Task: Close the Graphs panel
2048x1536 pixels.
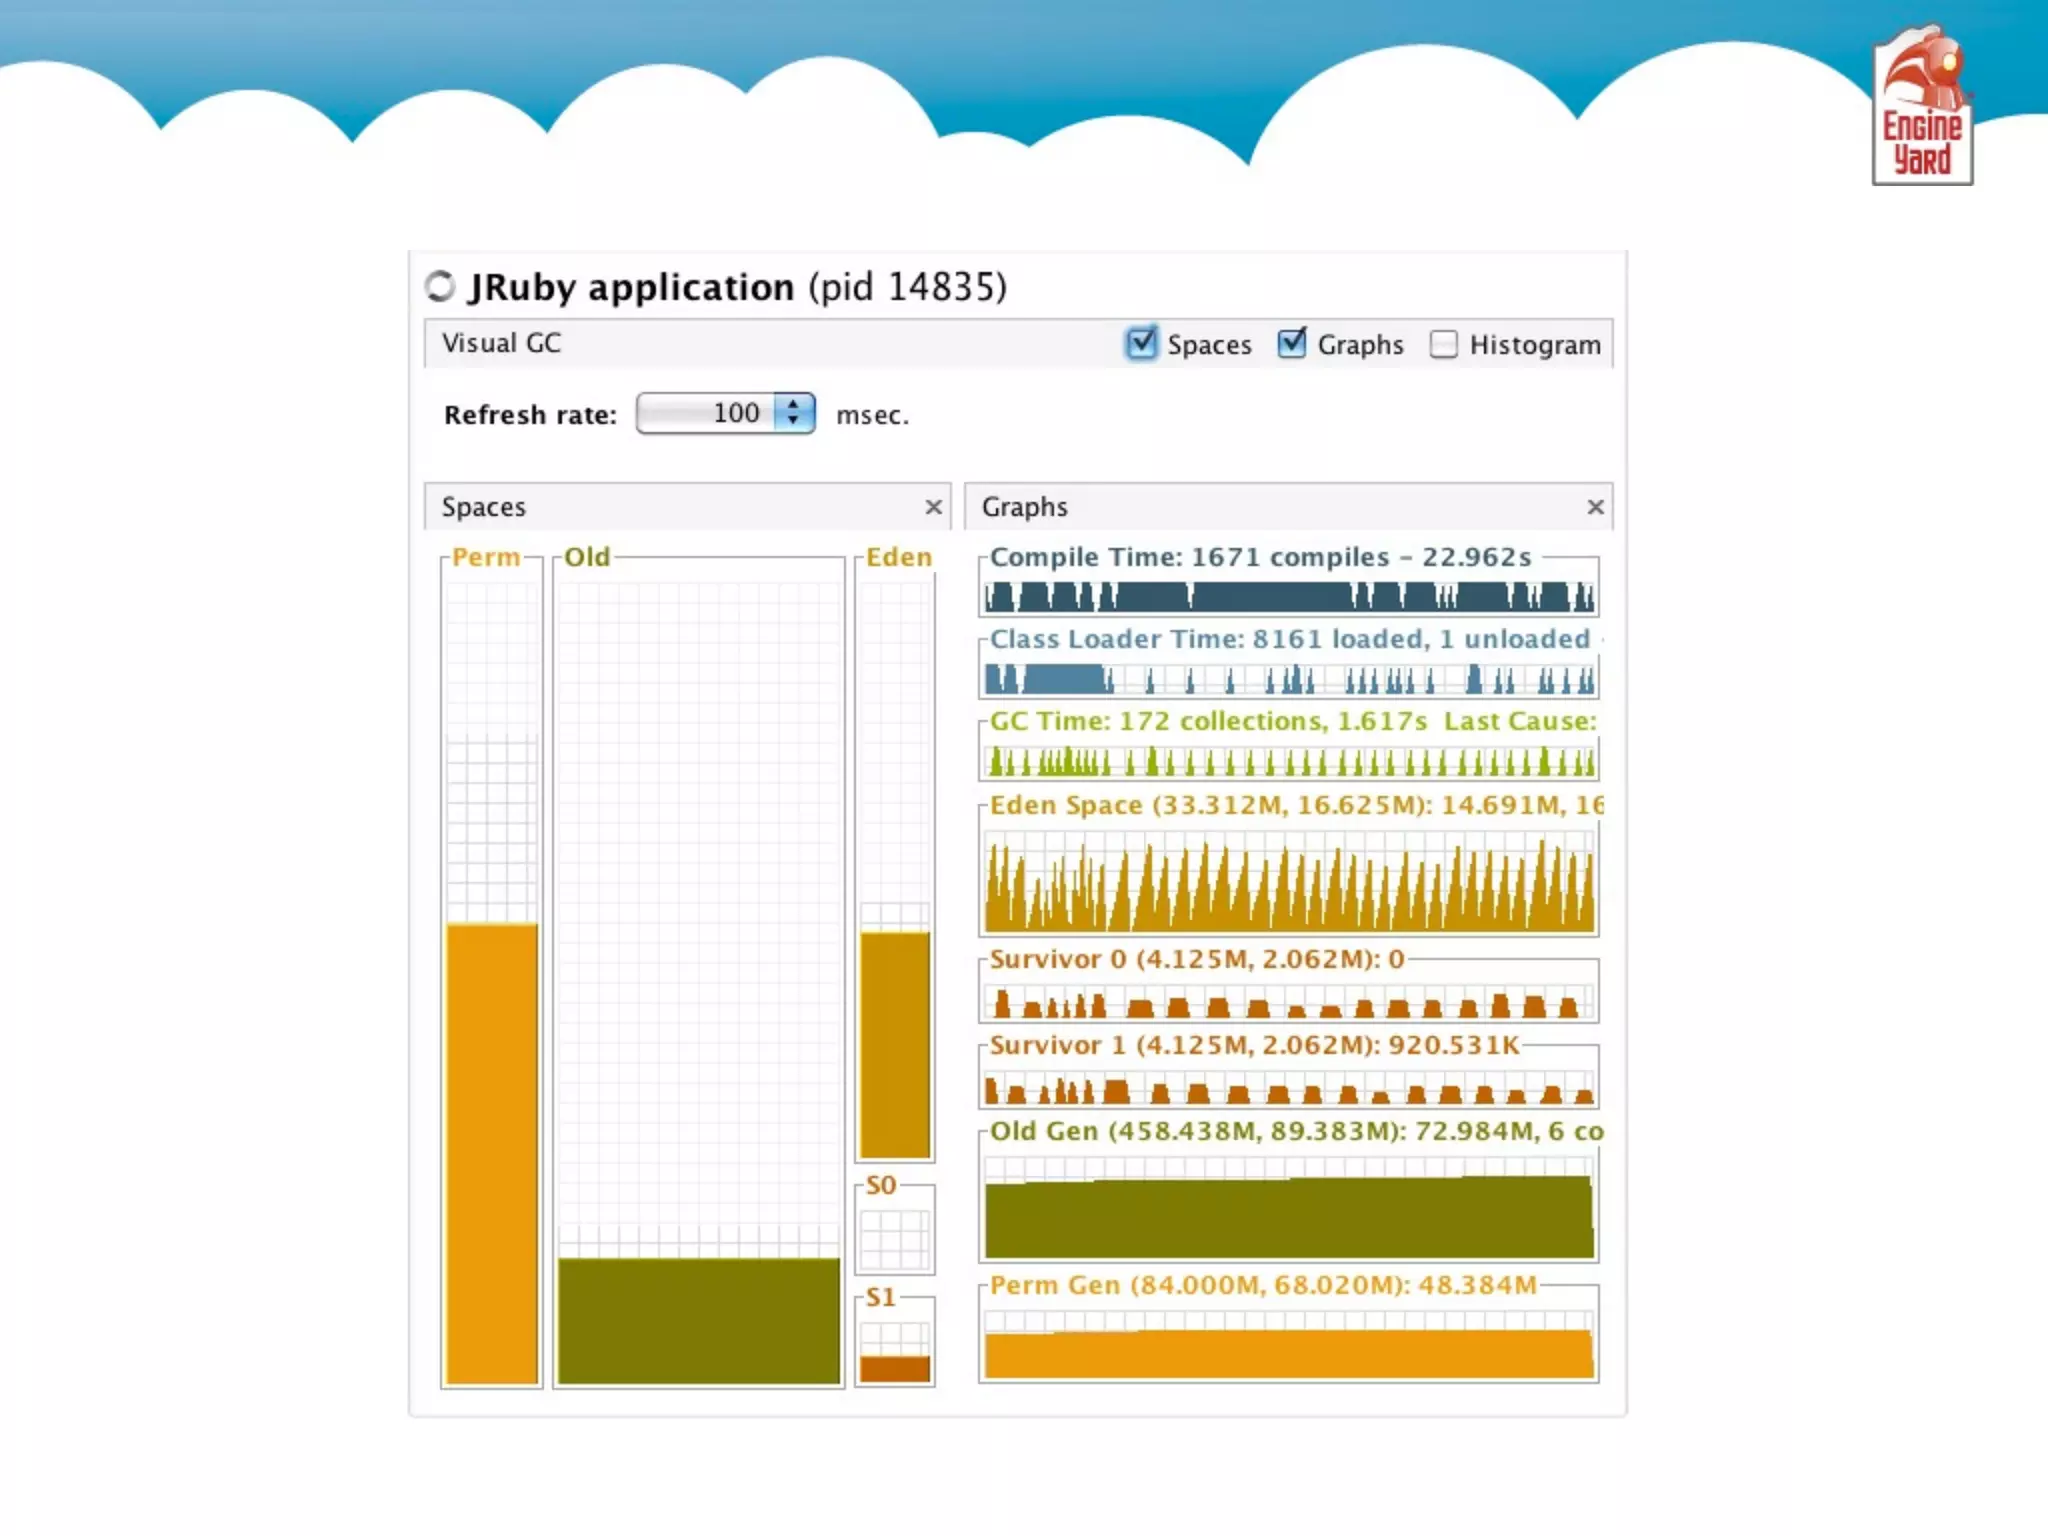Action: click(x=1595, y=507)
